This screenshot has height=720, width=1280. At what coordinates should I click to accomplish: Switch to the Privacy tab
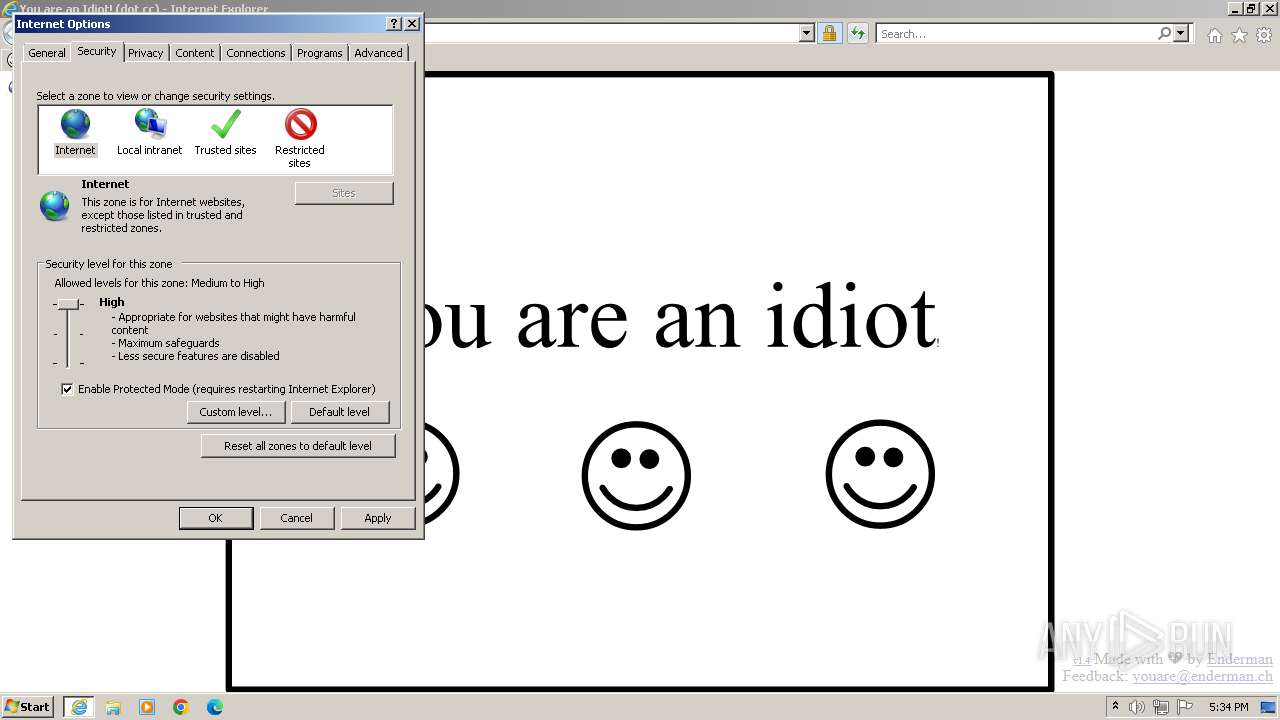(146, 53)
